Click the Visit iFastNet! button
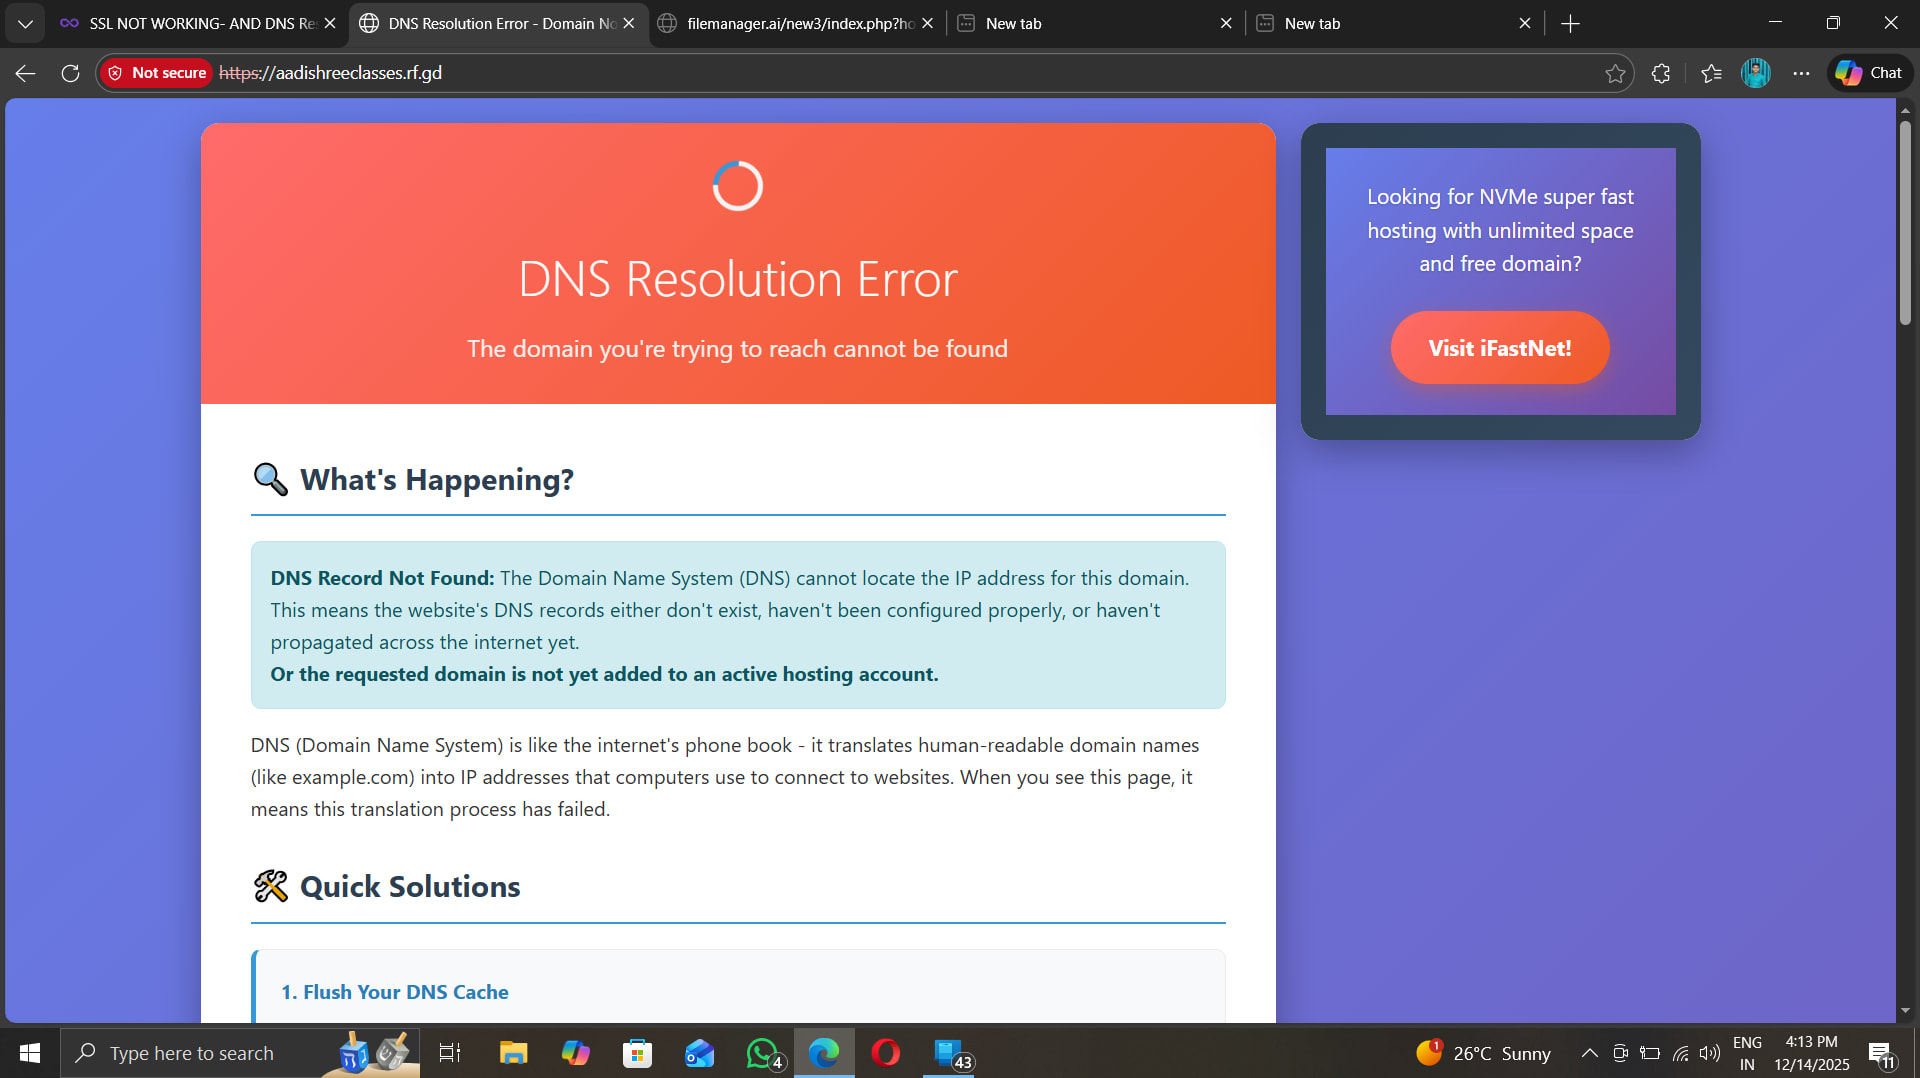The image size is (1920, 1078). [1499, 348]
